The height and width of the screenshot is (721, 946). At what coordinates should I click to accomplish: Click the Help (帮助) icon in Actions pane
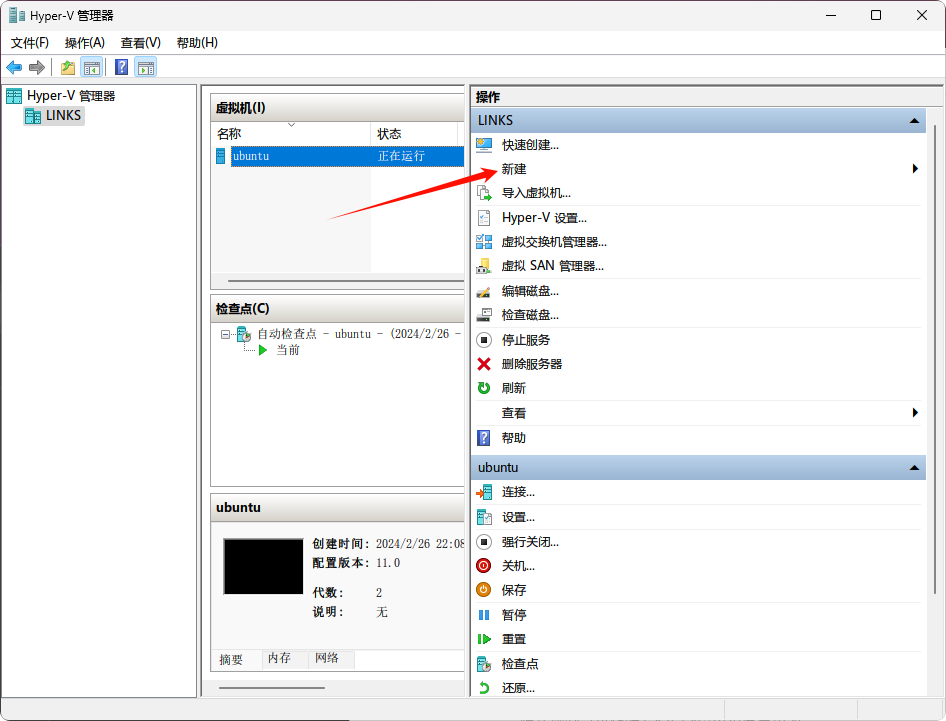click(x=484, y=438)
